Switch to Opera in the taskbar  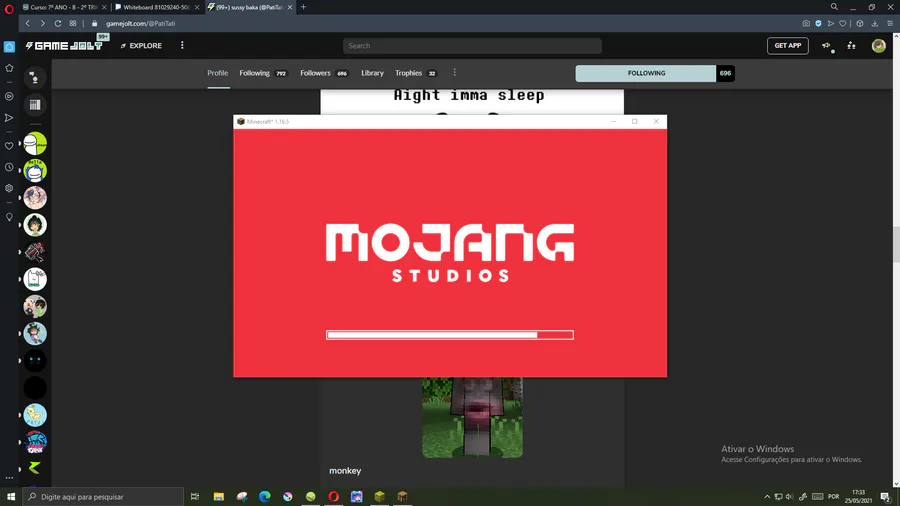333,497
